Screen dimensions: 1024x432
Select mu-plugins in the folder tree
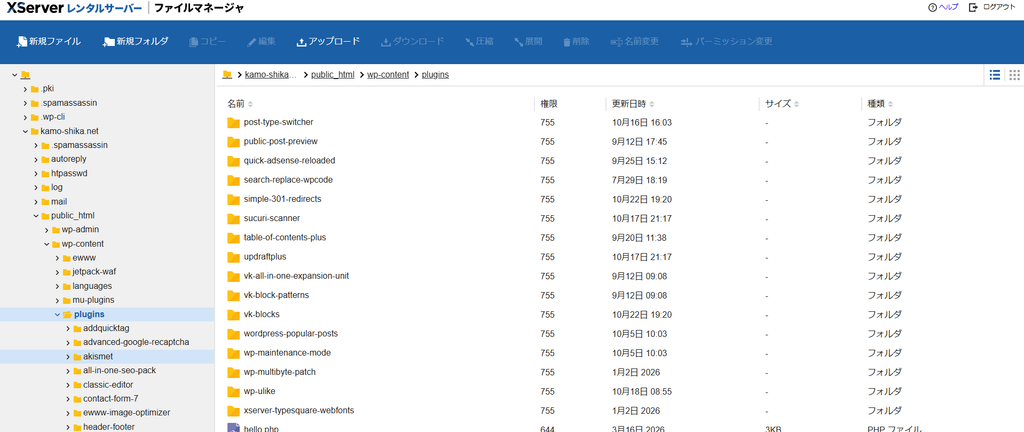point(93,300)
